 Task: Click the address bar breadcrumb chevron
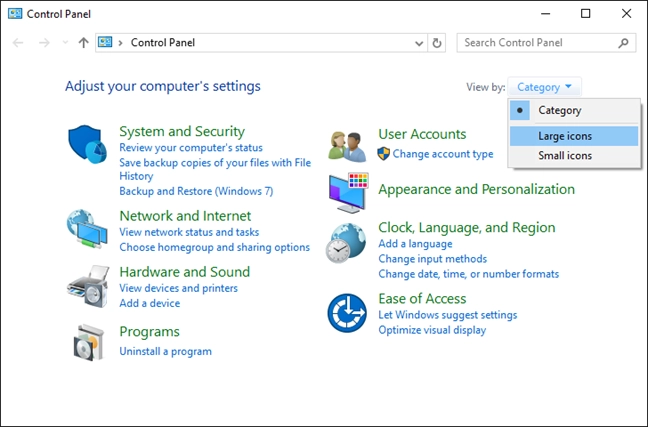pyautogui.click(x=121, y=43)
